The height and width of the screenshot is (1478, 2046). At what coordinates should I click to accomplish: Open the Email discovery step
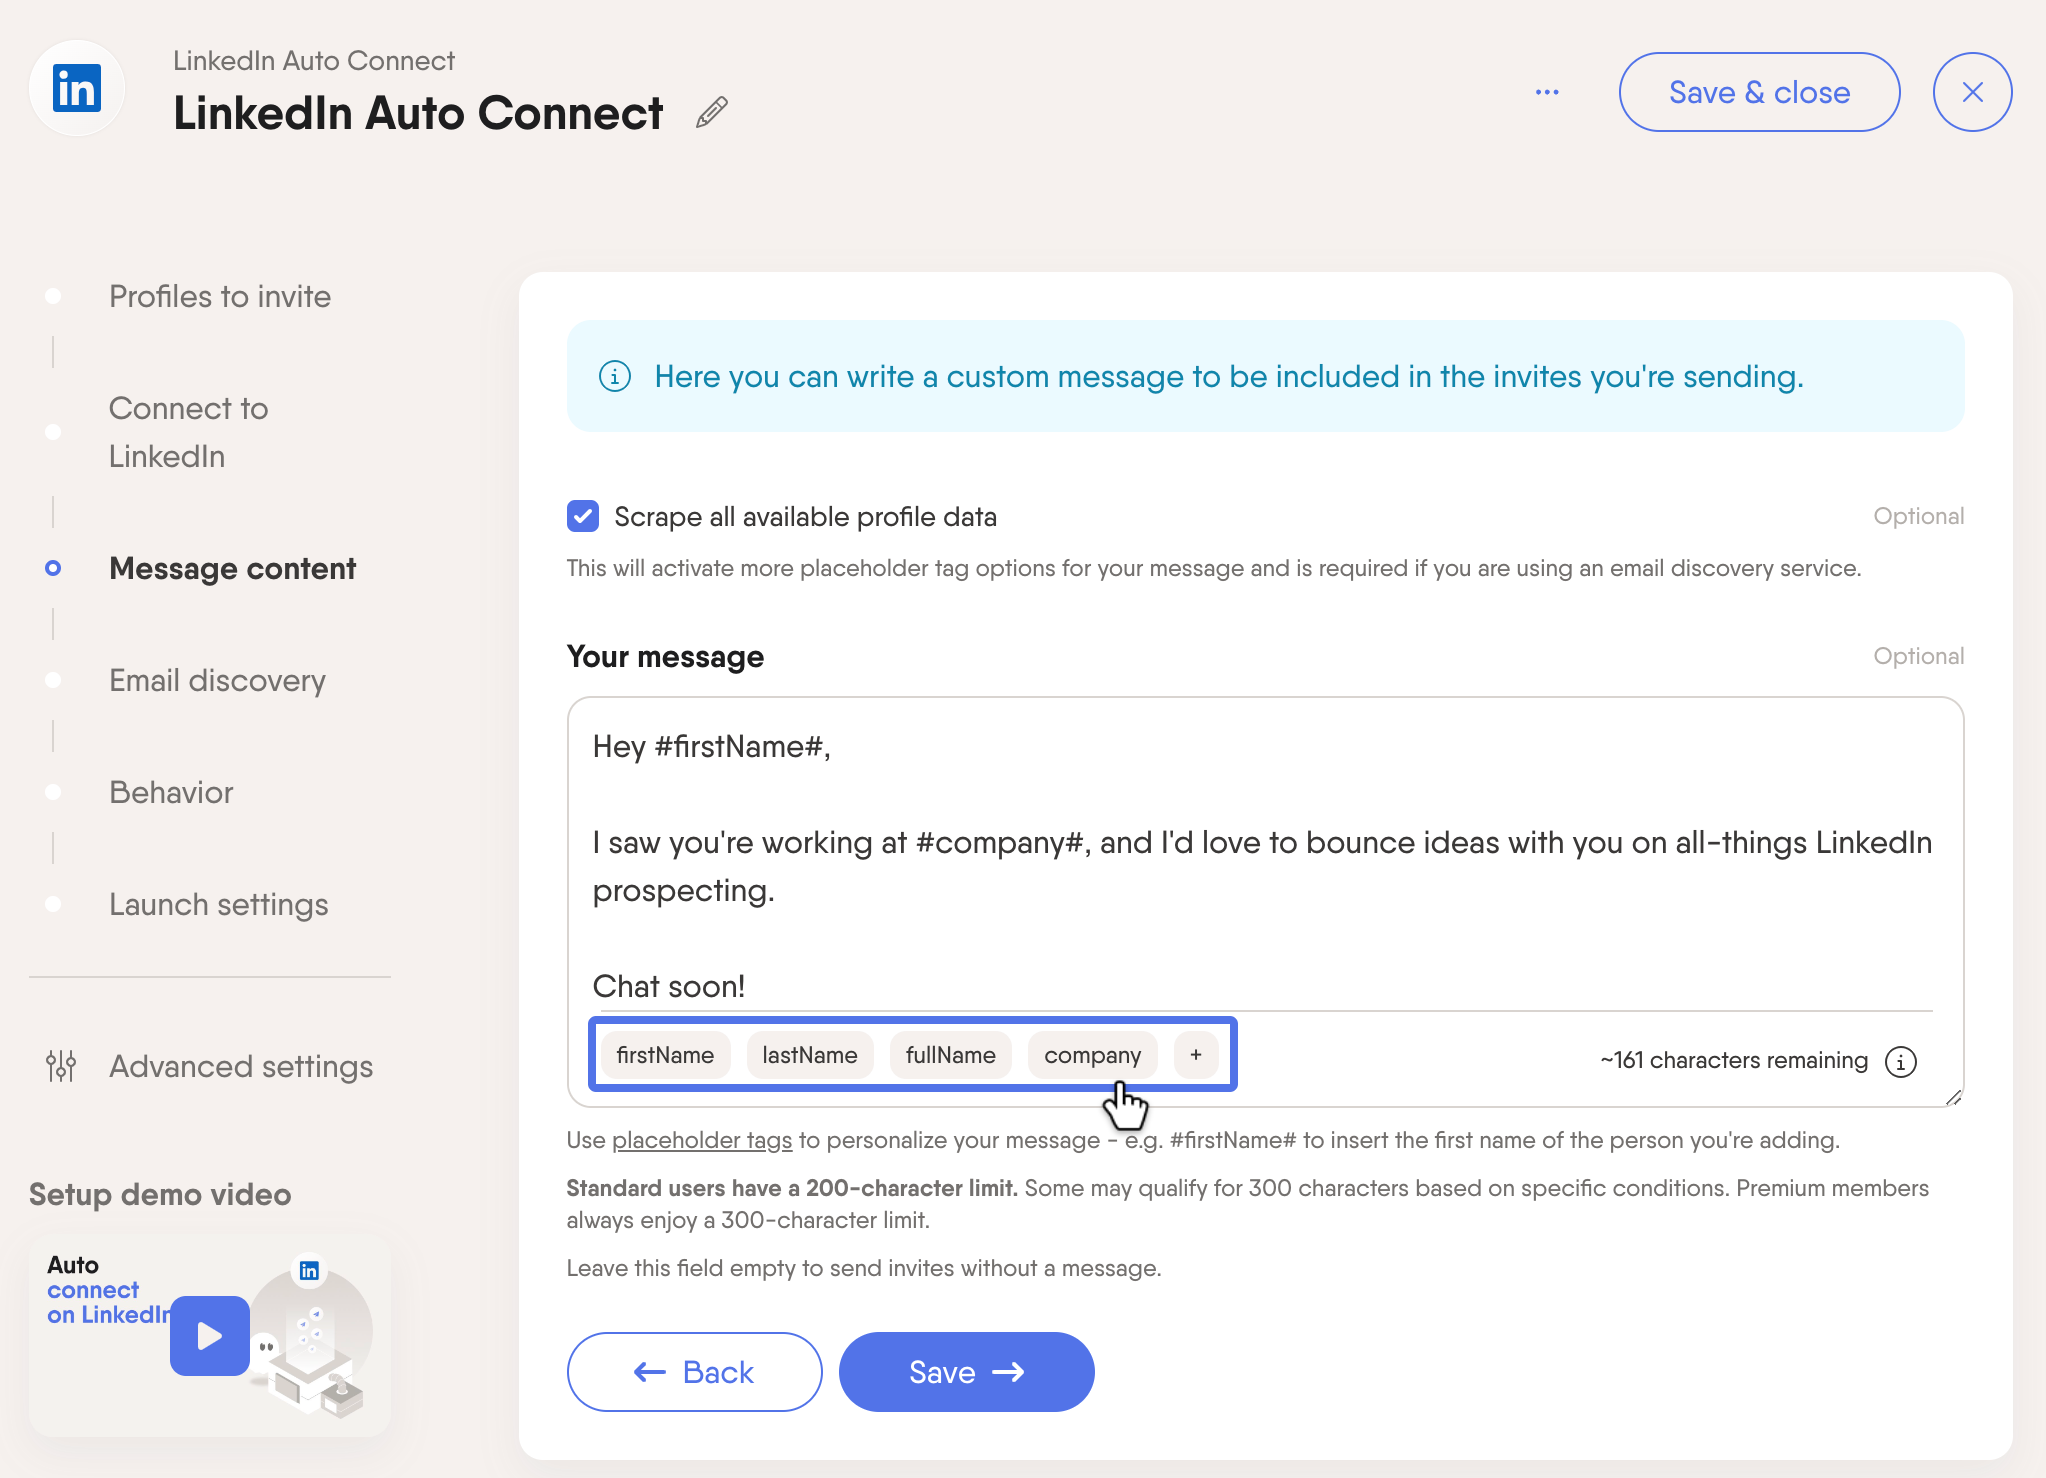pyautogui.click(x=217, y=680)
